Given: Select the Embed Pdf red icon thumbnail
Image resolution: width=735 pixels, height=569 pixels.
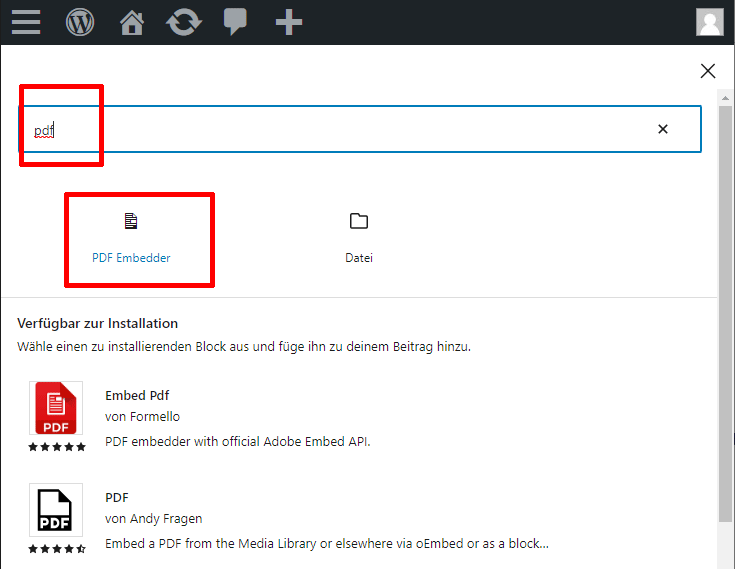Looking at the screenshot, I should pyautogui.click(x=56, y=408).
